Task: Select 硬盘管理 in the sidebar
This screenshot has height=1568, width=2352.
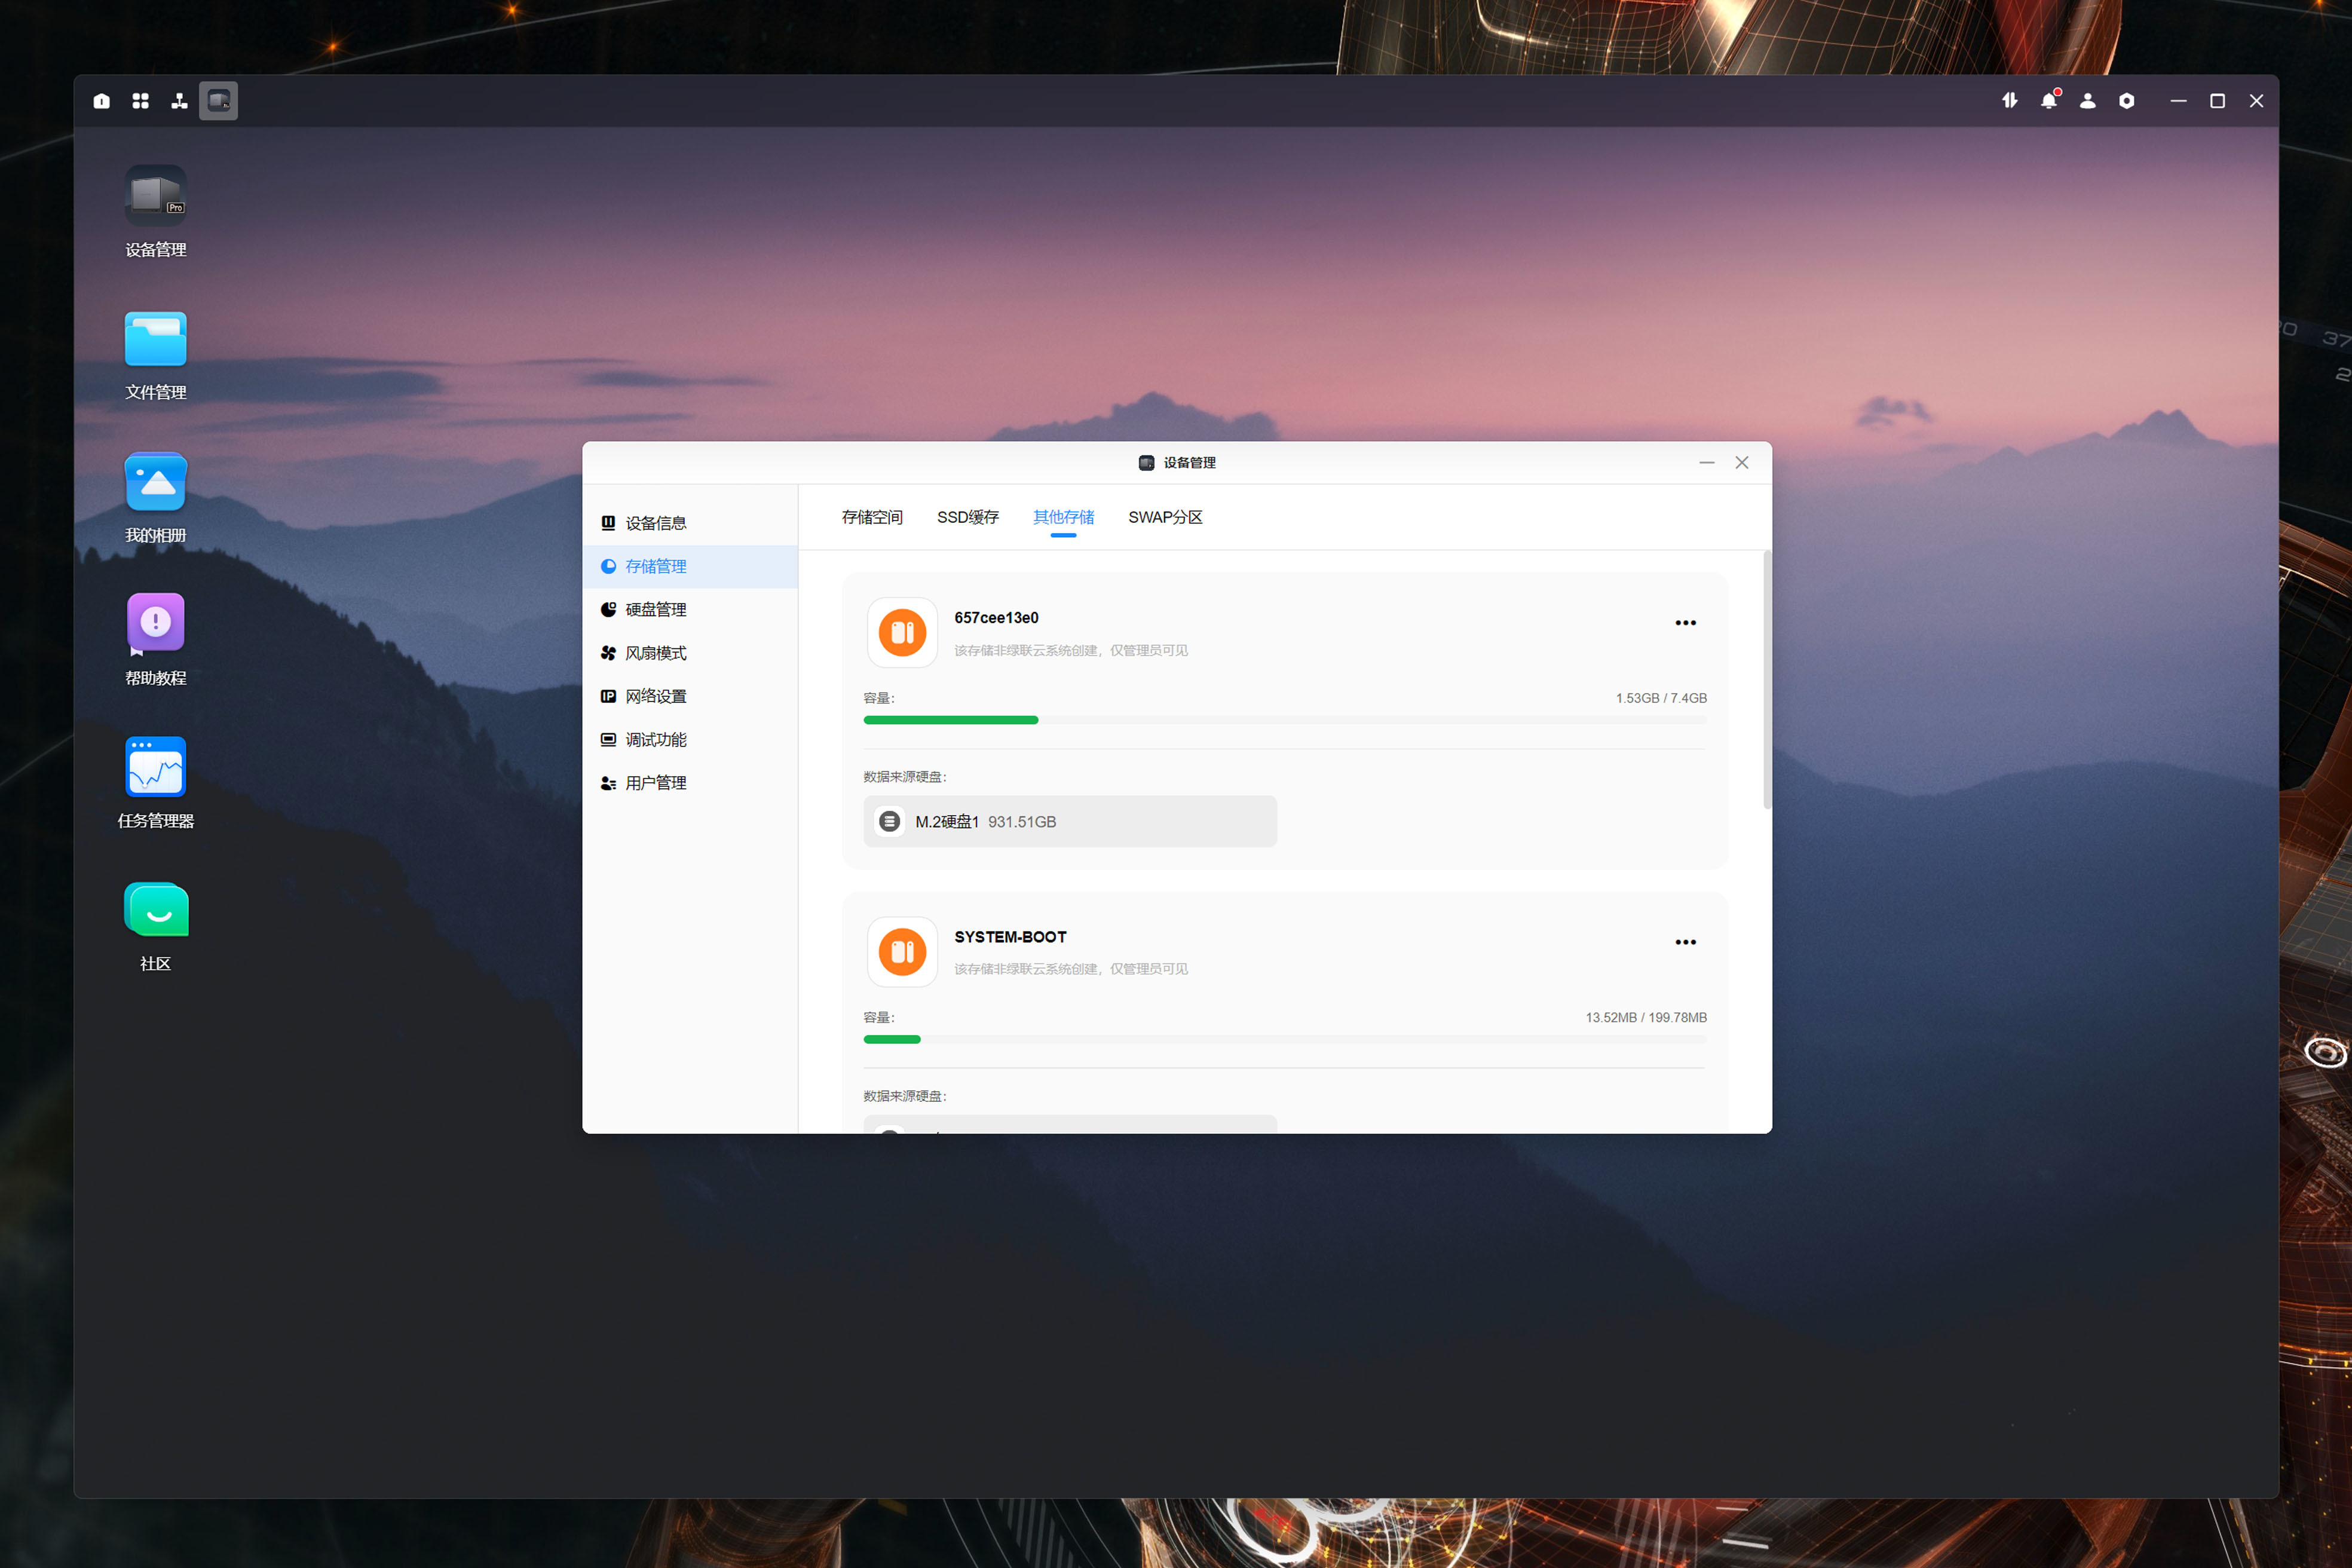Action: (655, 610)
